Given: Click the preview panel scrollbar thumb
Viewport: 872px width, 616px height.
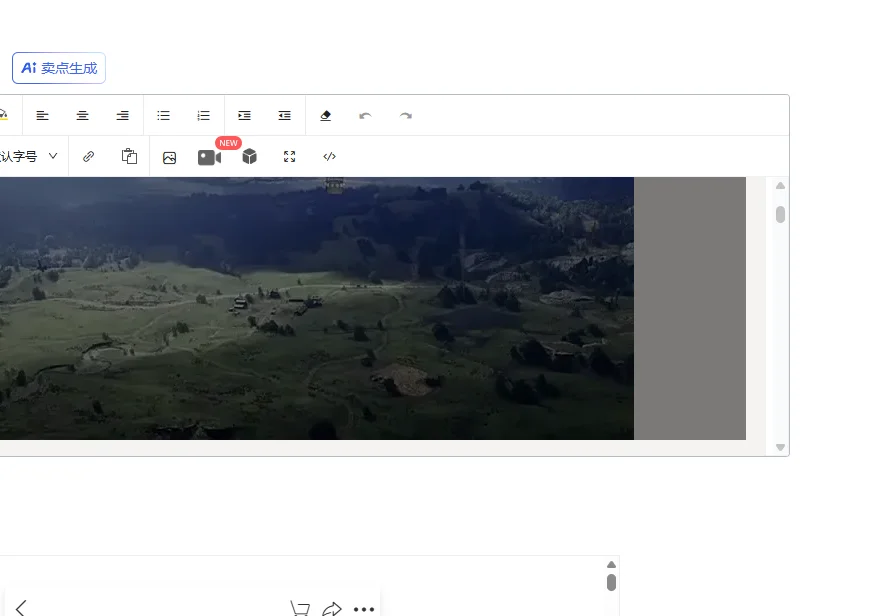Looking at the screenshot, I should pos(611,583).
